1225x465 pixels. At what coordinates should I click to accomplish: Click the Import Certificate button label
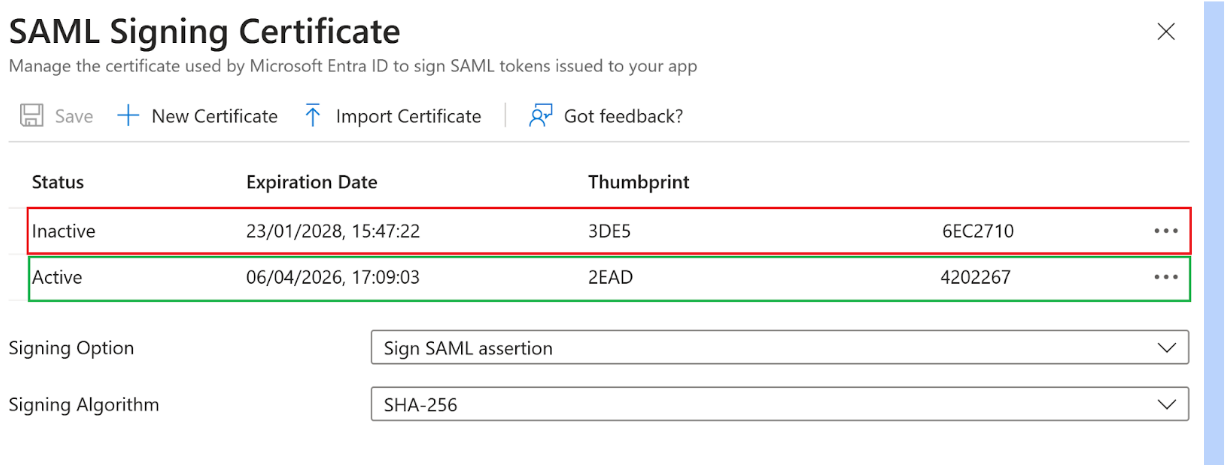[408, 116]
